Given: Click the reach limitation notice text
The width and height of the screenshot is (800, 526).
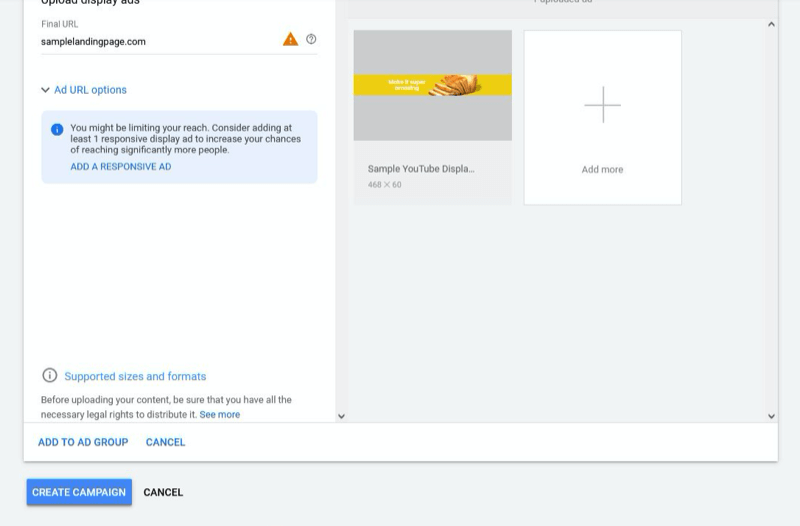Looking at the screenshot, I should 186,139.
